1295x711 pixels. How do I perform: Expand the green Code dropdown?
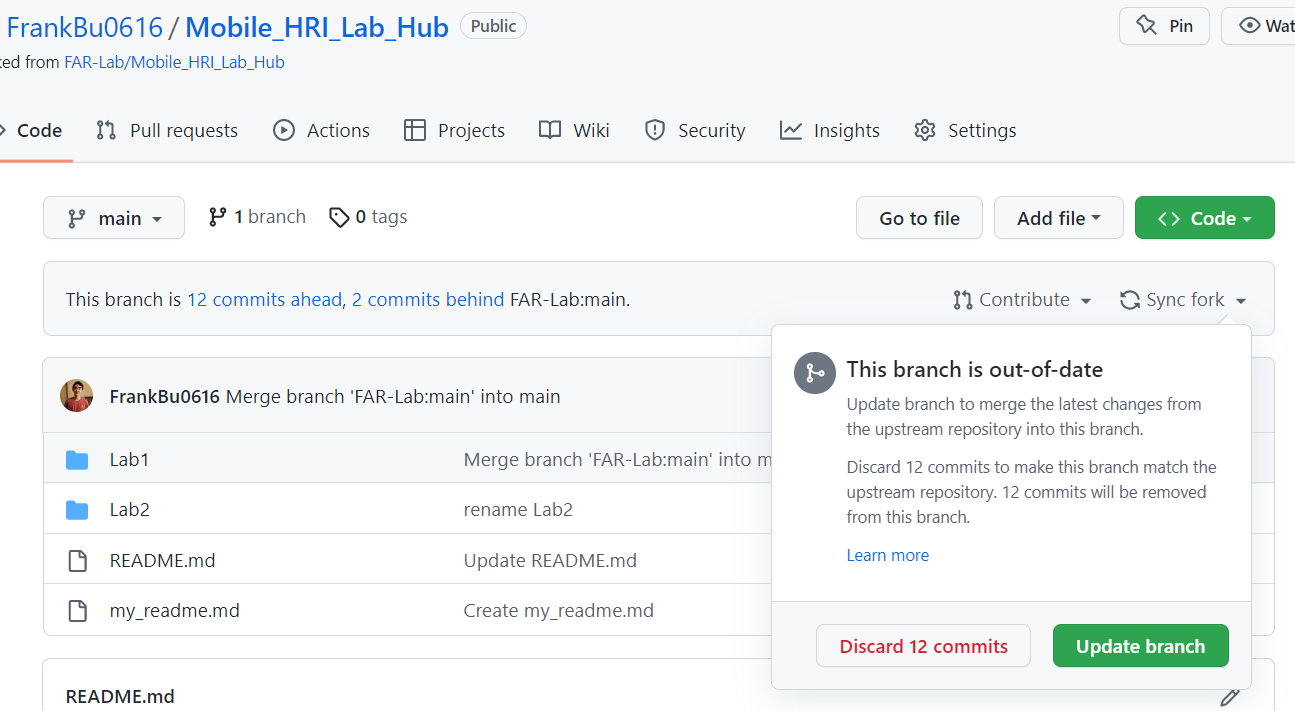pyautogui.click(x=1205, y=218)
